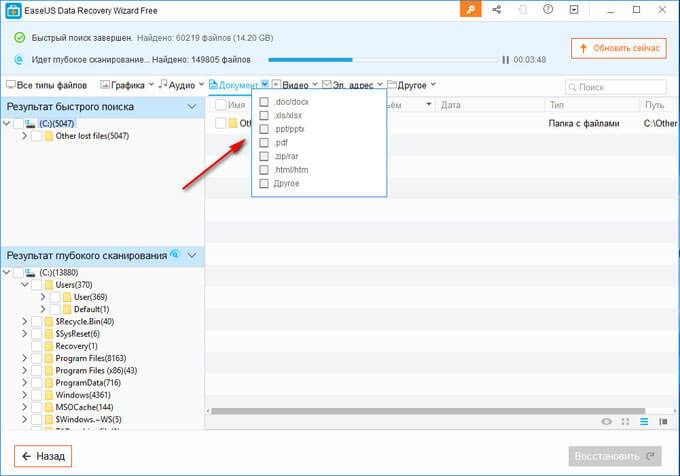Toggle the preview eye icon

tap(606, 421)
